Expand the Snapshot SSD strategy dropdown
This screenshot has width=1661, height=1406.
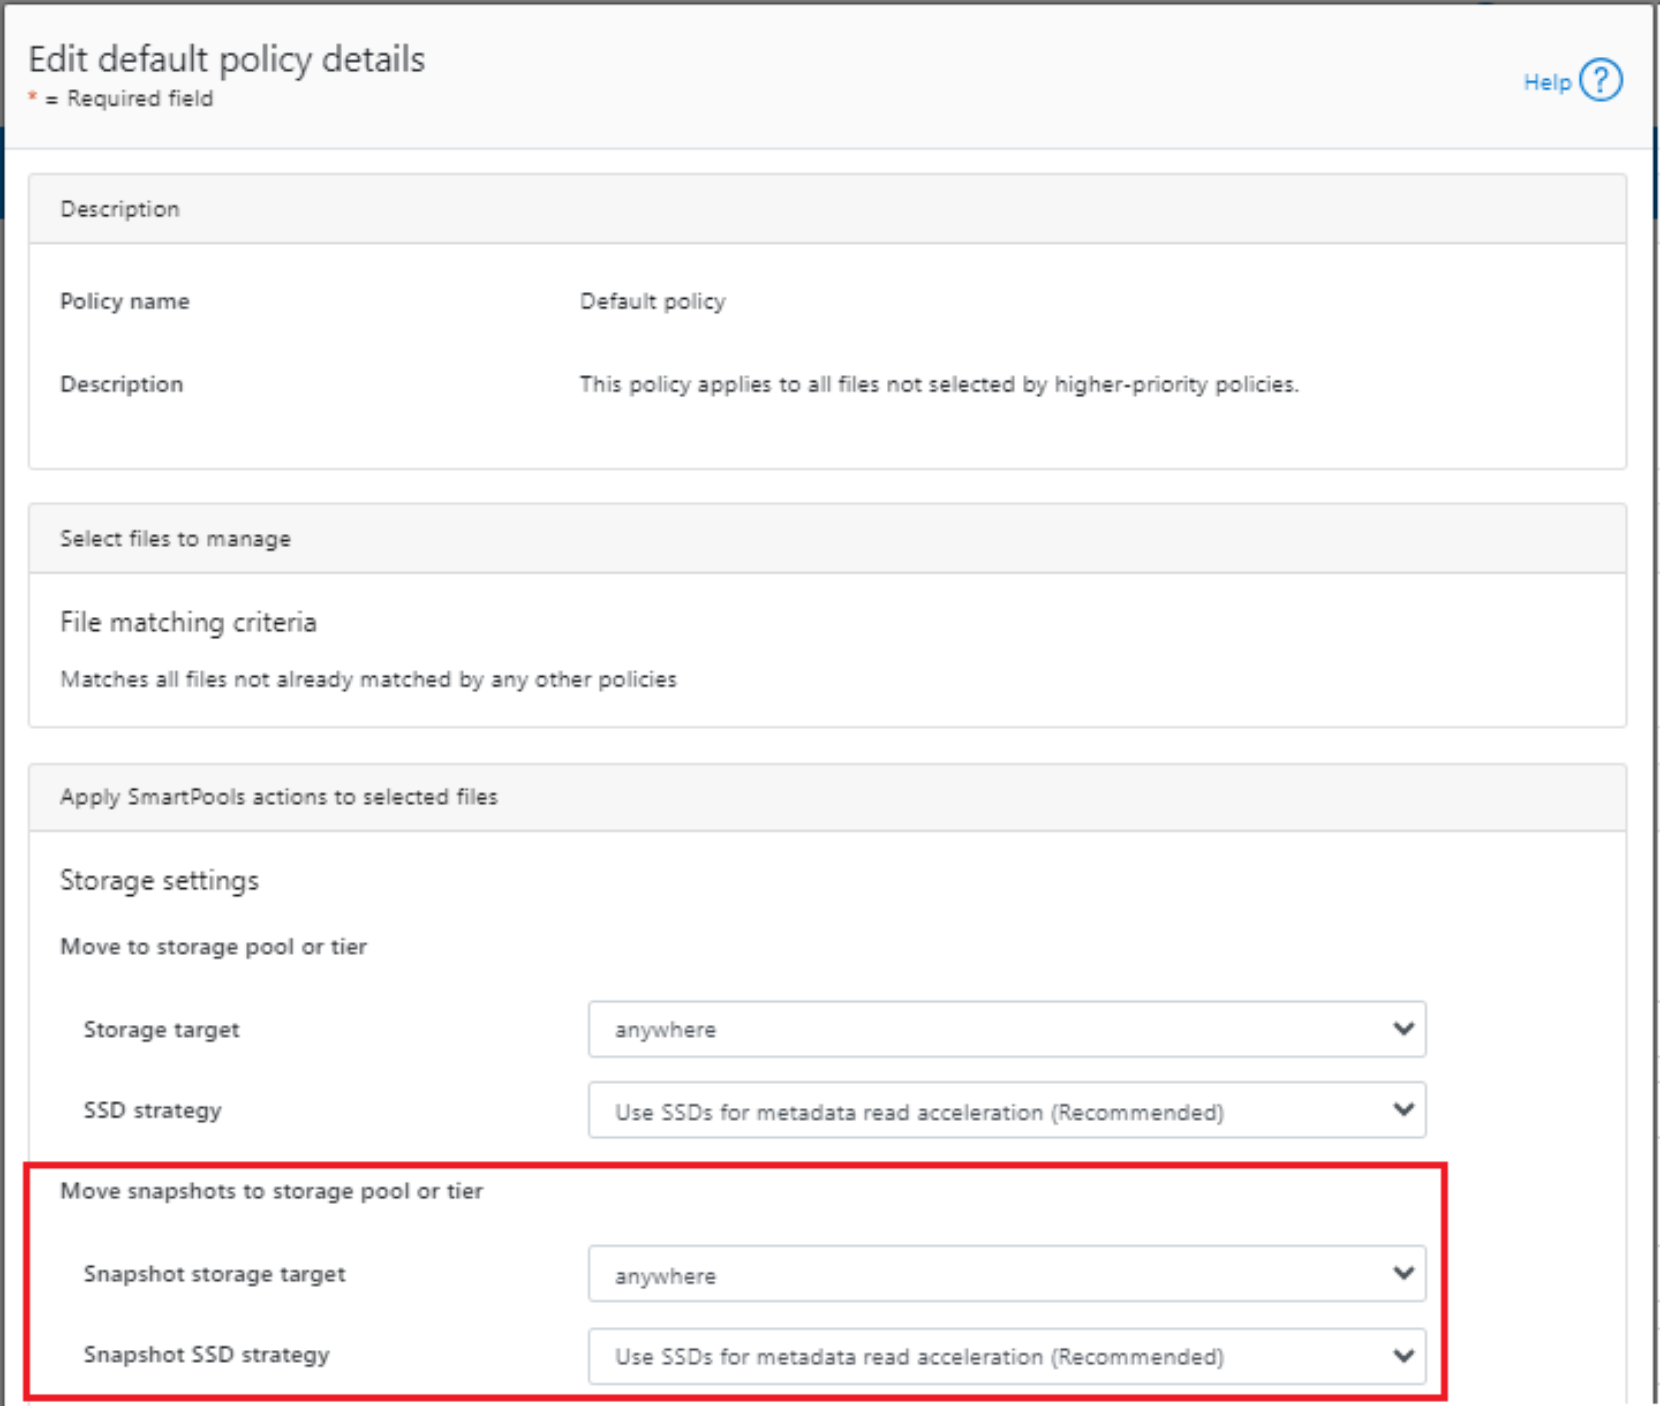tap(1007, 1356)
